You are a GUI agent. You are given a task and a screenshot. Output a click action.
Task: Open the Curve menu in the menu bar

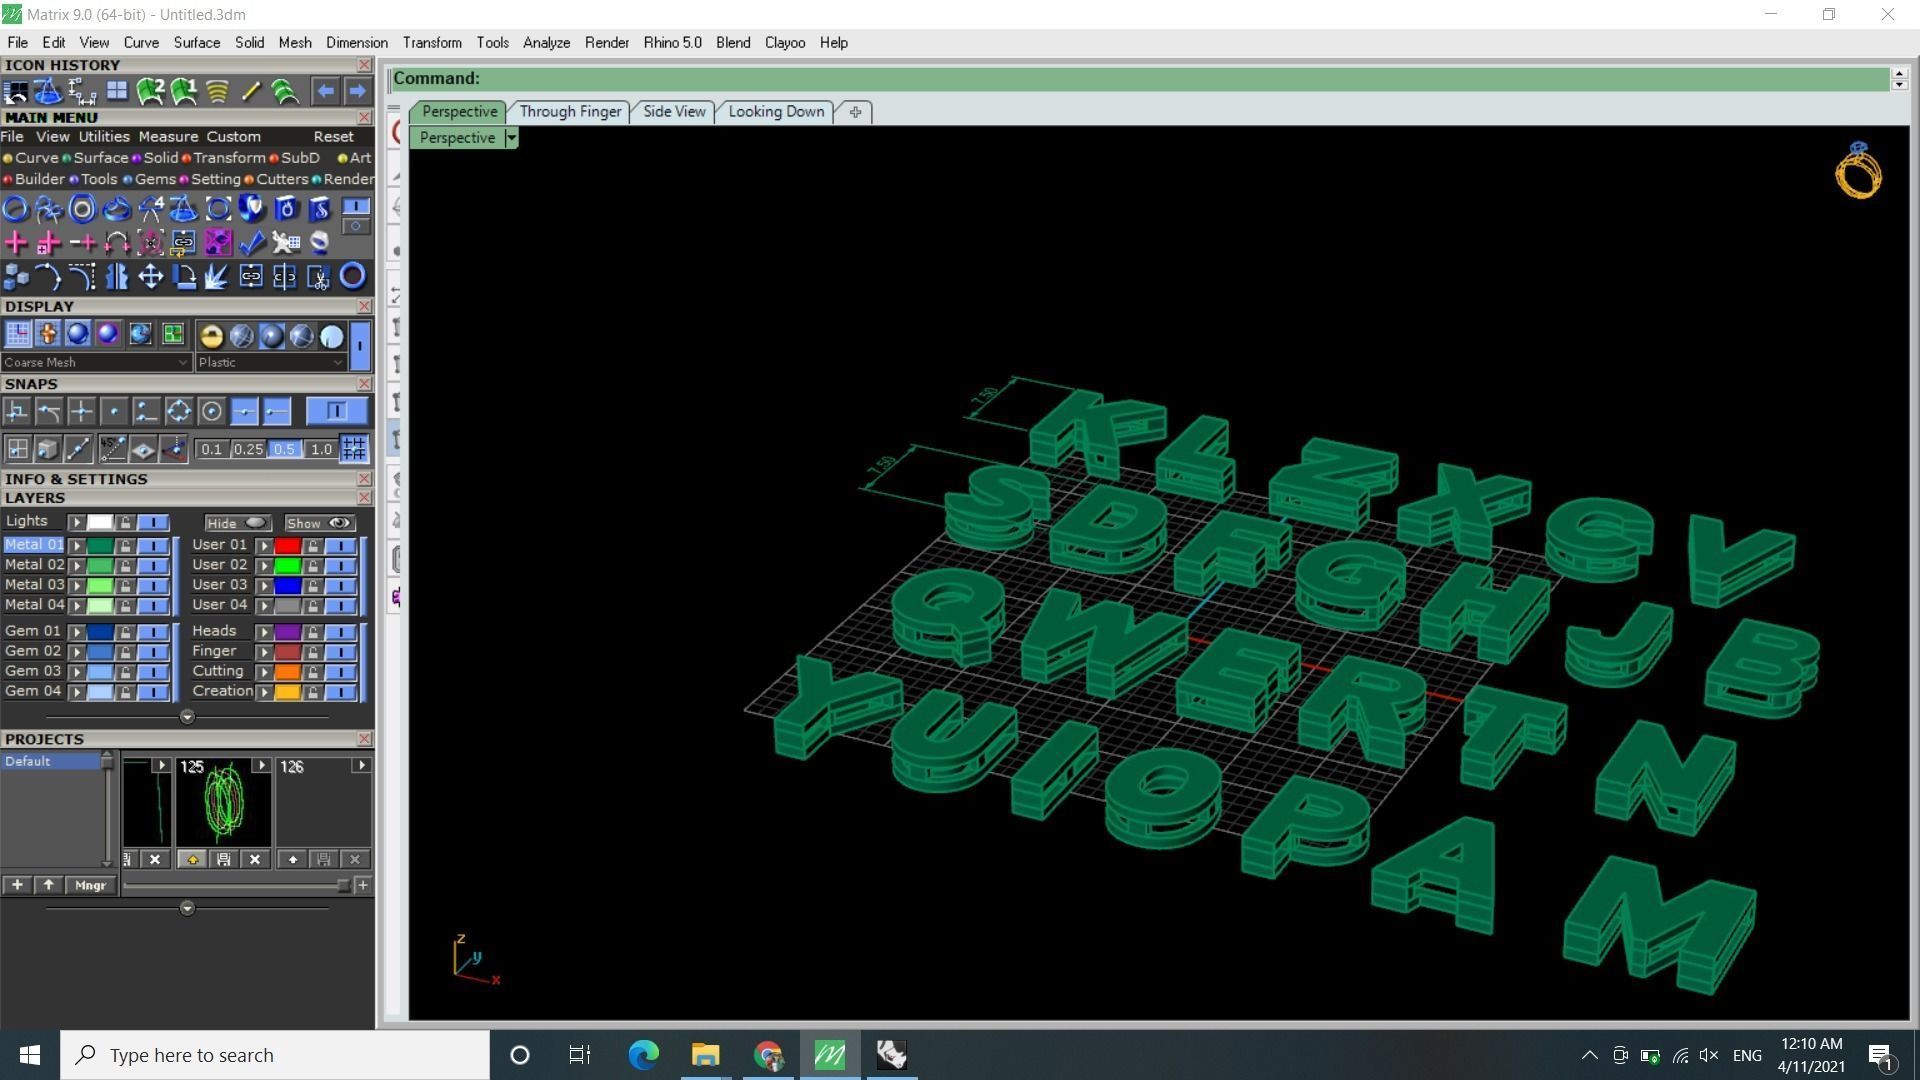141,43
